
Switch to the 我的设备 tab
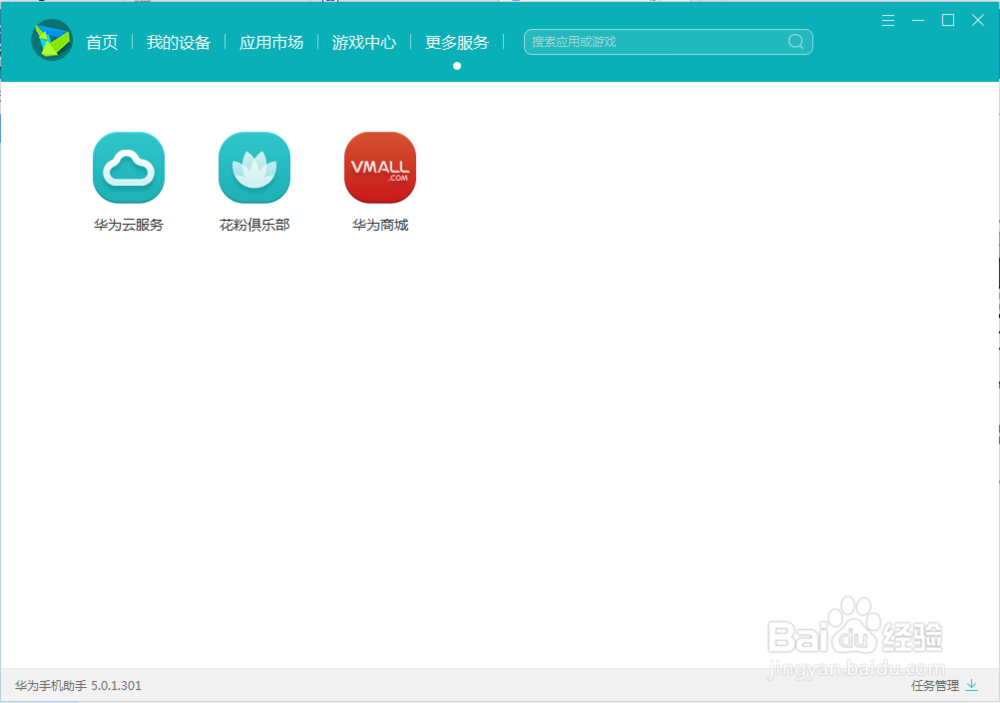(179, 42)
